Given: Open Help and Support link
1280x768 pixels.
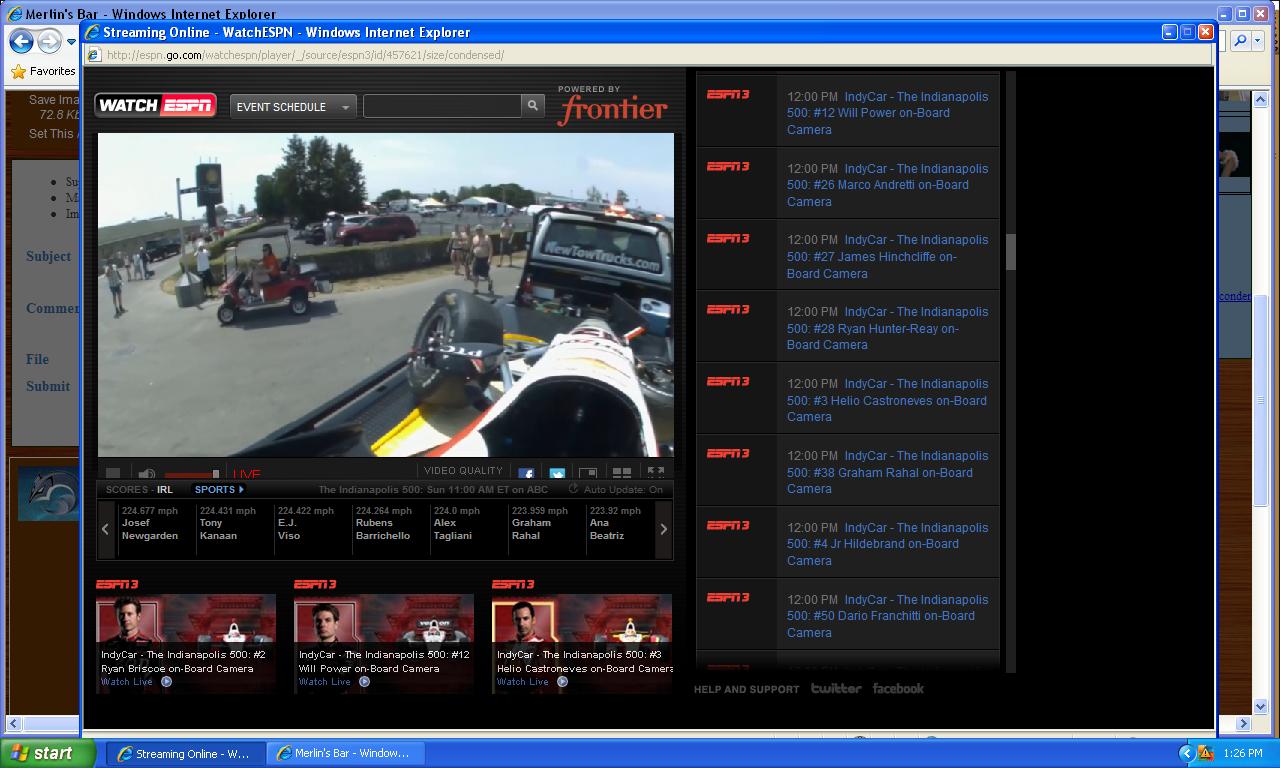Looking at the screenshot, I should 747,689.
